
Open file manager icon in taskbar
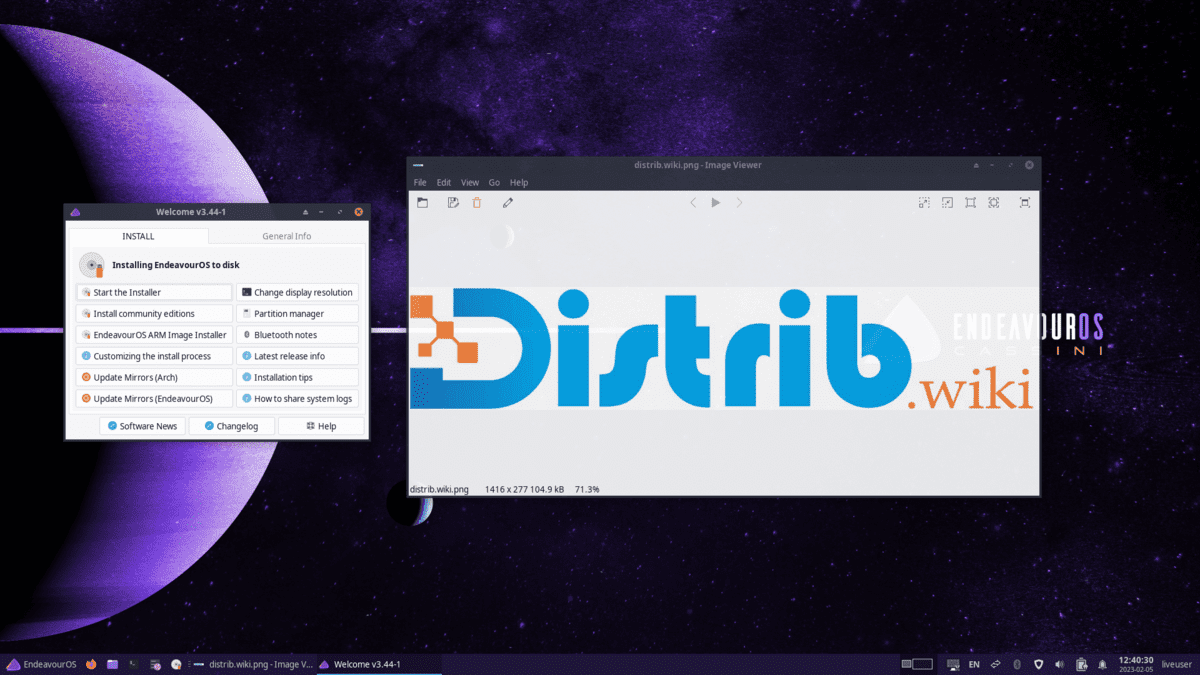pyautogui.click(x=113, y=664)
